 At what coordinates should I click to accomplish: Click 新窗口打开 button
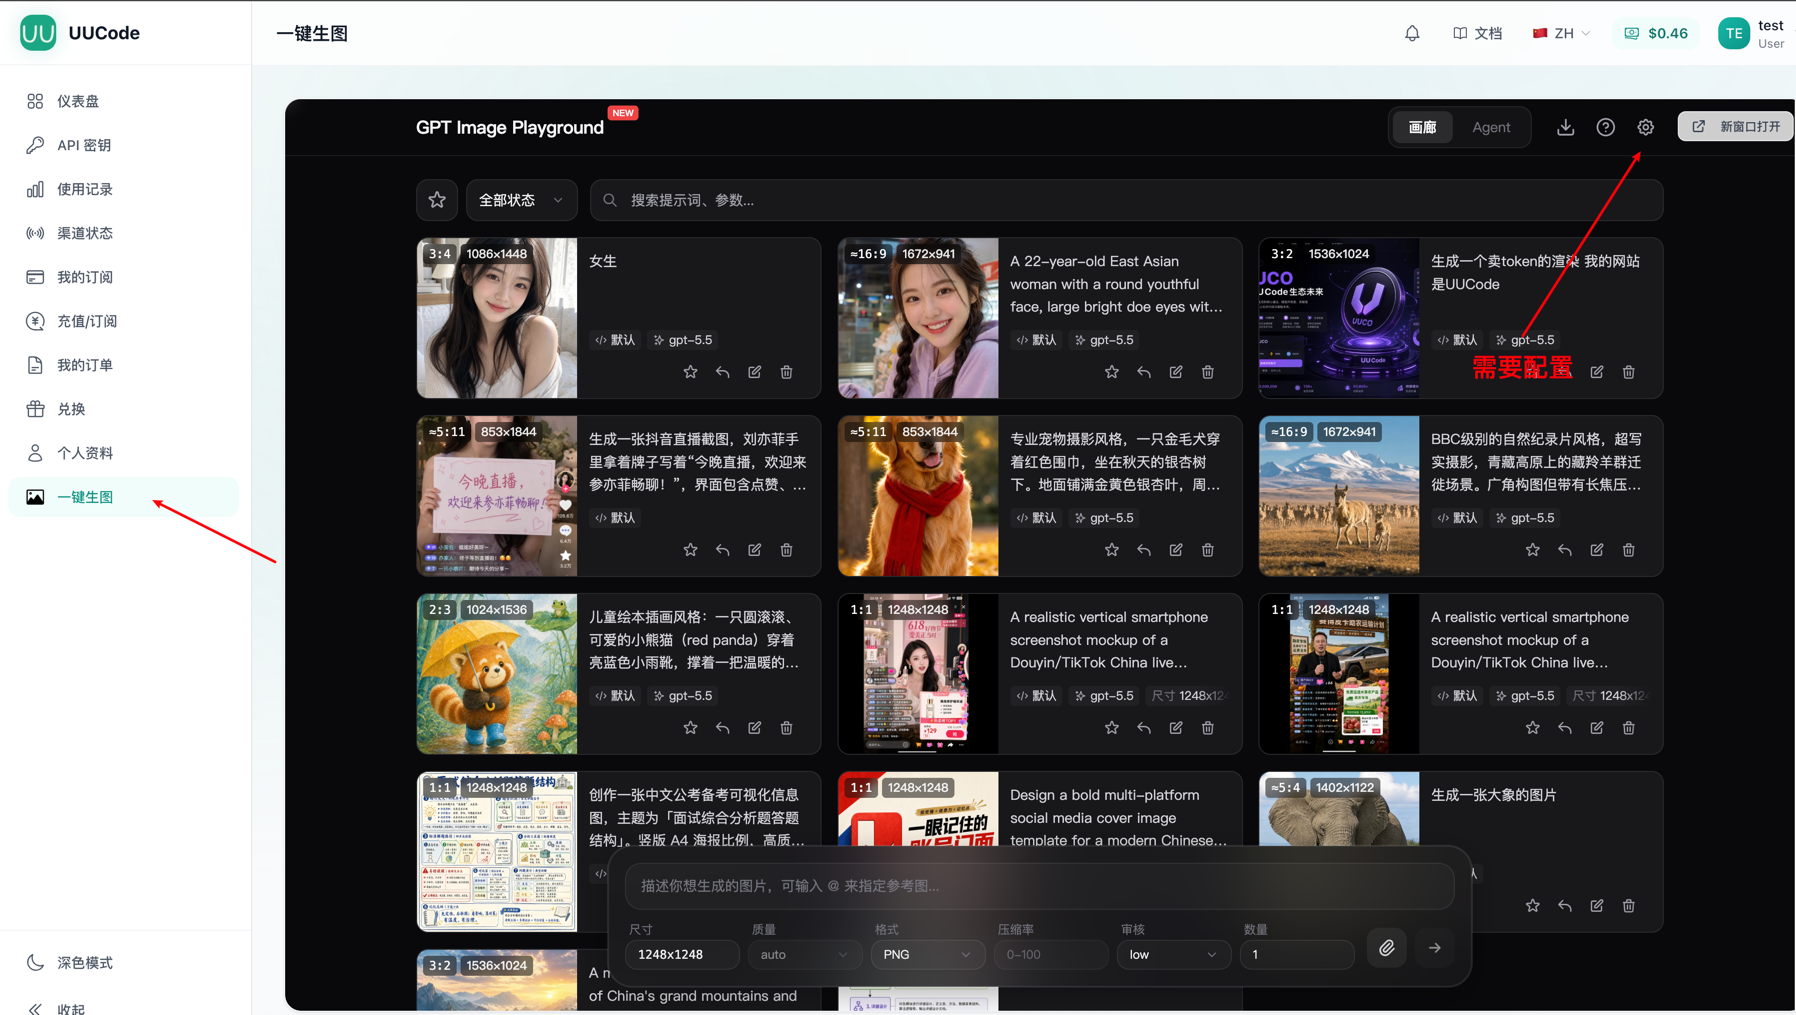click(x=1735, y=127)
